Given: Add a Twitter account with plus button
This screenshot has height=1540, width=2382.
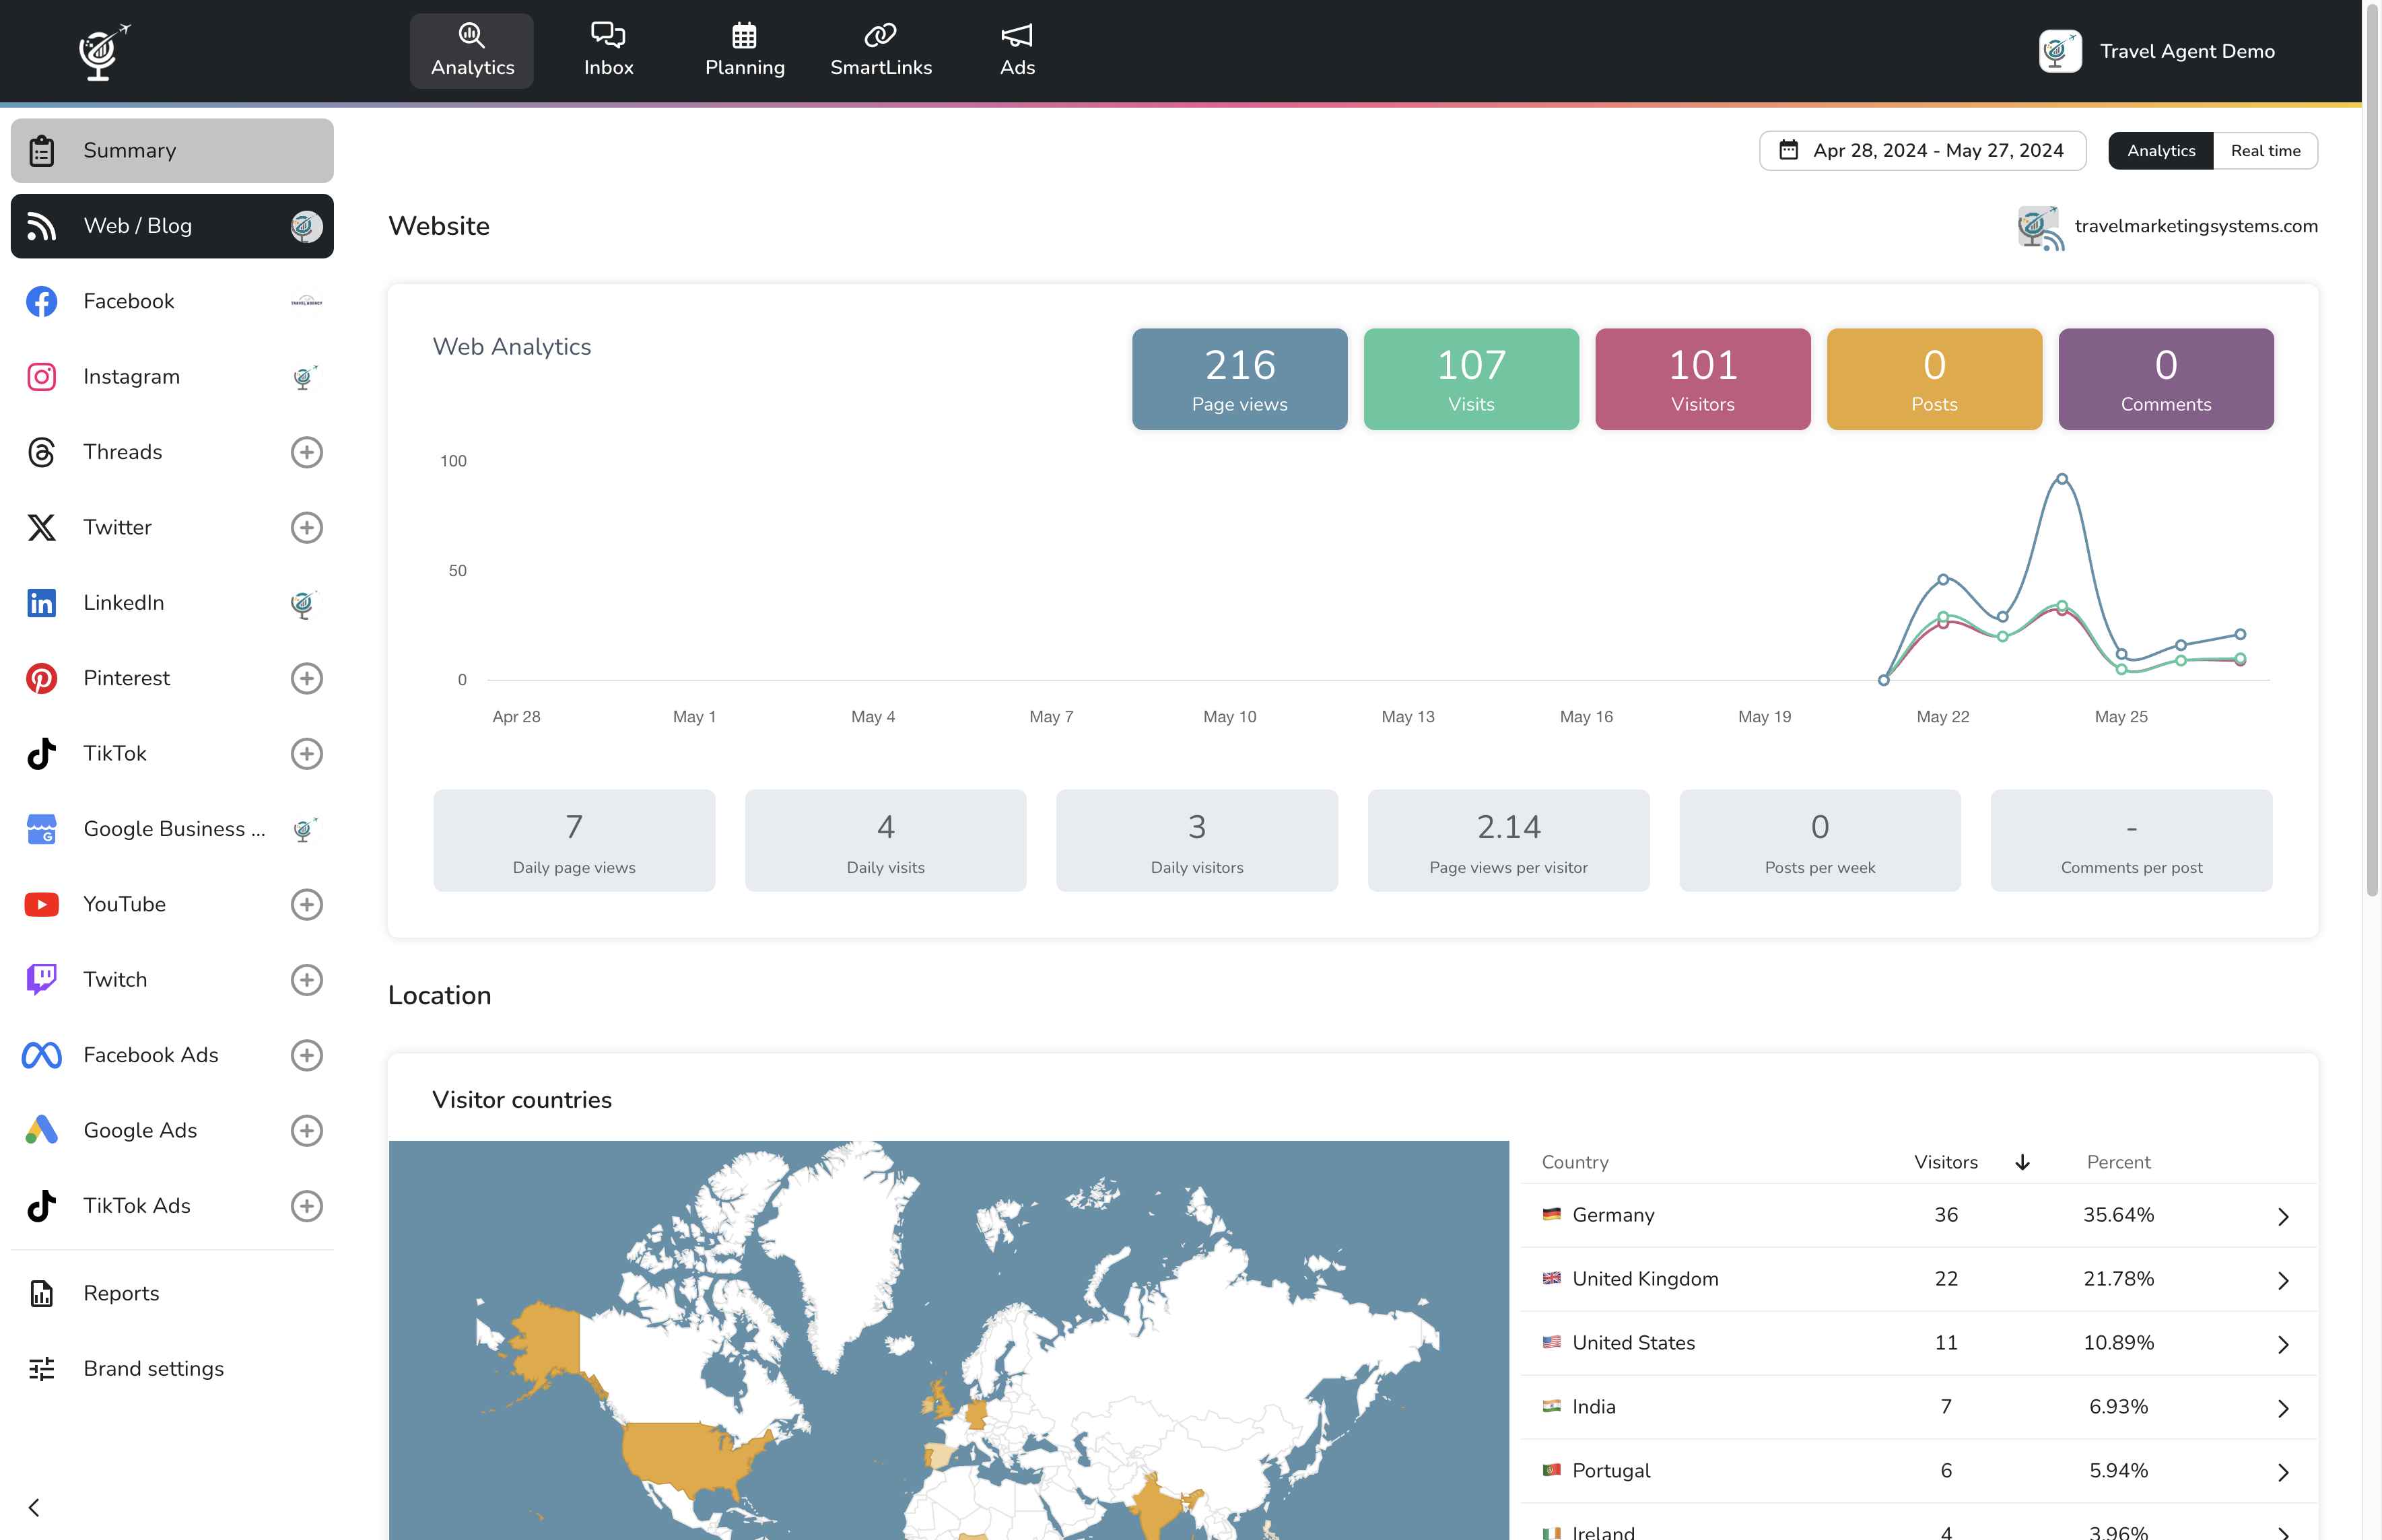Looking at the screenshot, I should tap(306, 528).
